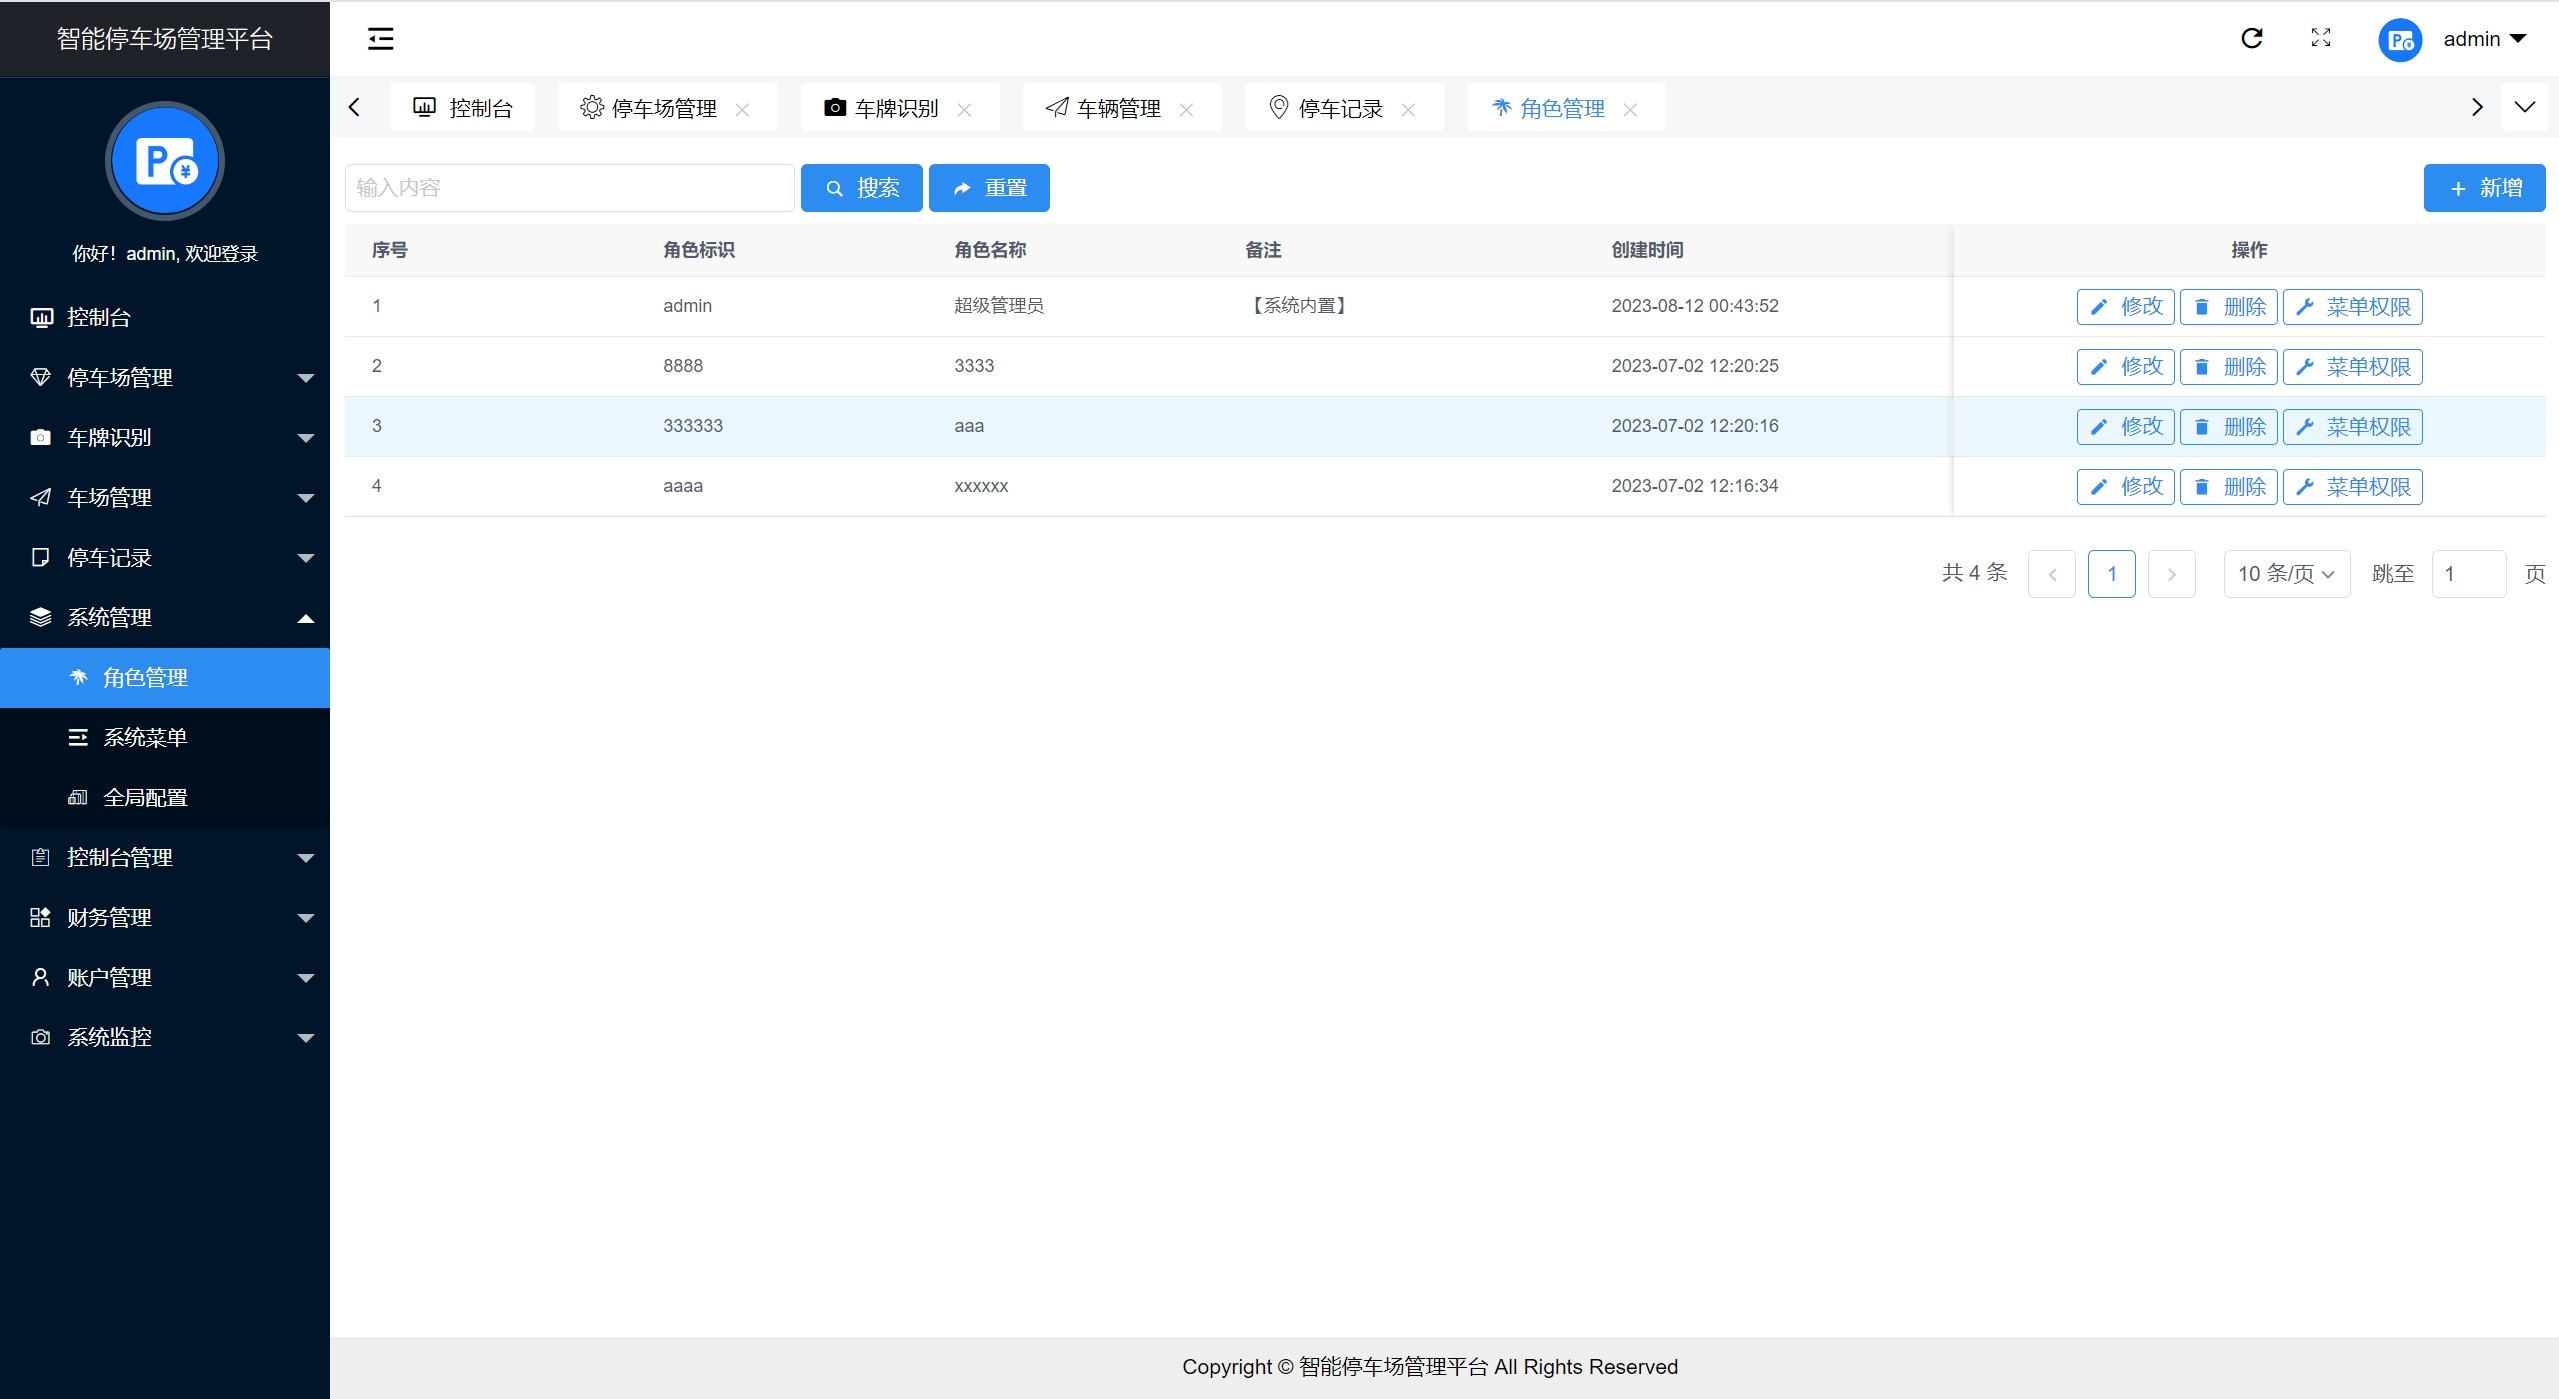This screenshot has width=2559, height=1399.
Task: Click the refresh icon in header
Action: 2251,38
